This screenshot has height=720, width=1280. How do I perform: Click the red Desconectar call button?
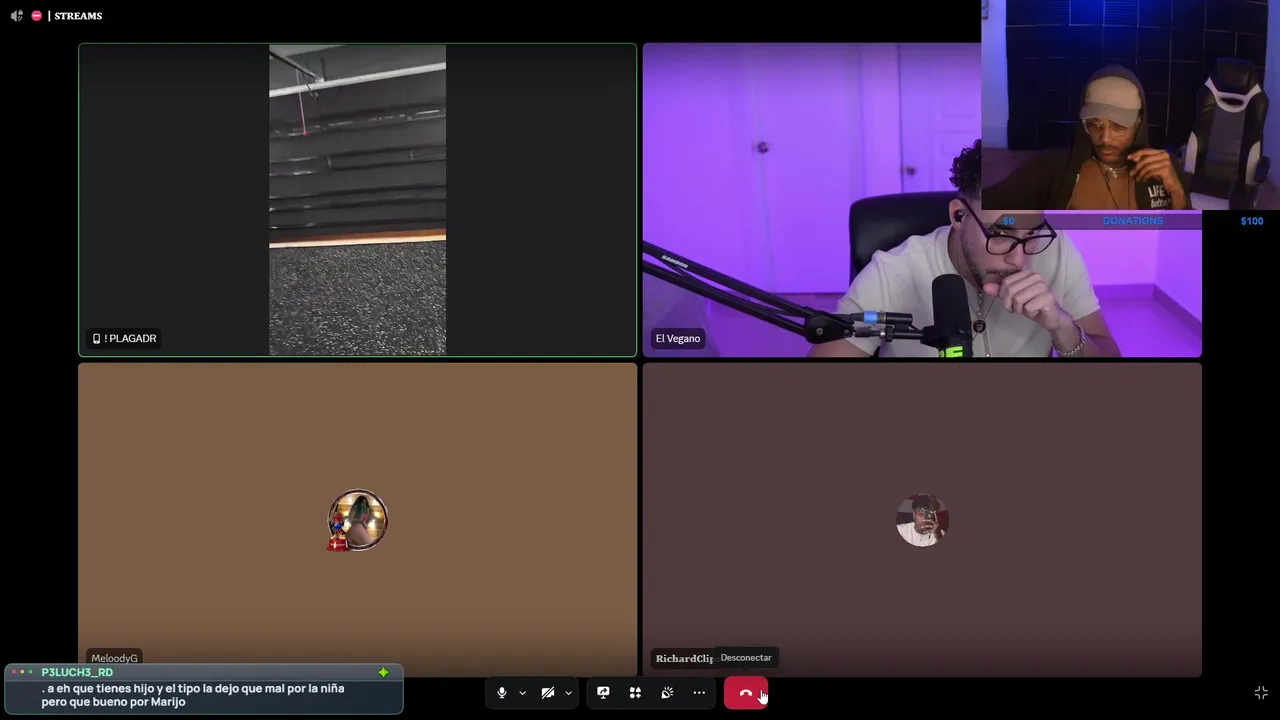746,693
